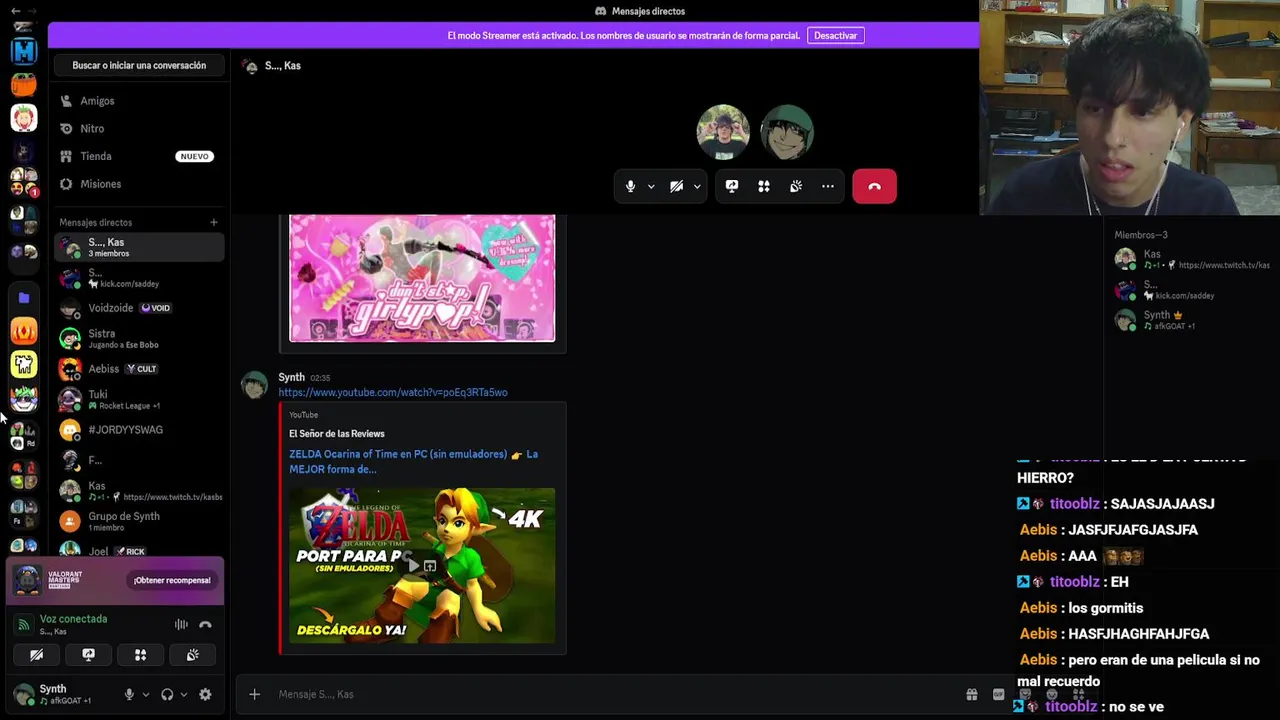Screen dimensions: 1280x720
Task: Open the soundboard in call controls bar
Action: click(796, 186)
